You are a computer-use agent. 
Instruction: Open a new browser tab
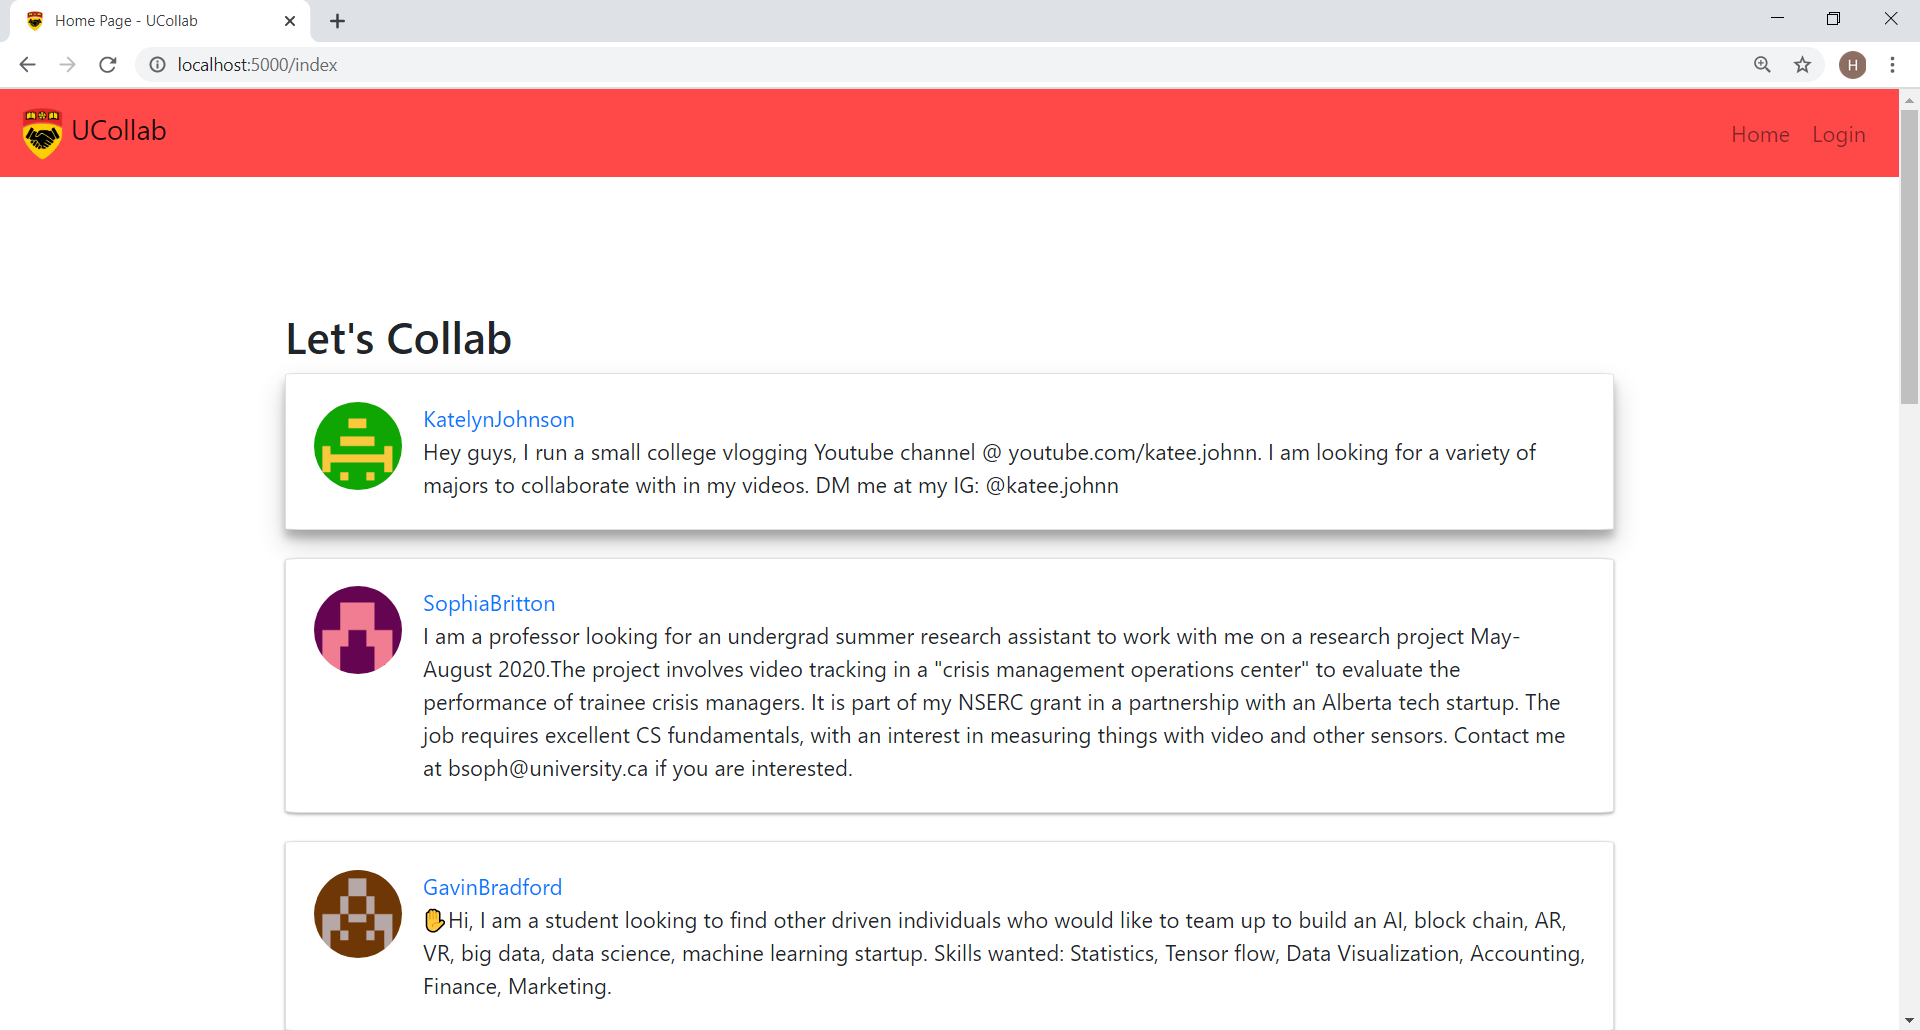coord(337,20)
